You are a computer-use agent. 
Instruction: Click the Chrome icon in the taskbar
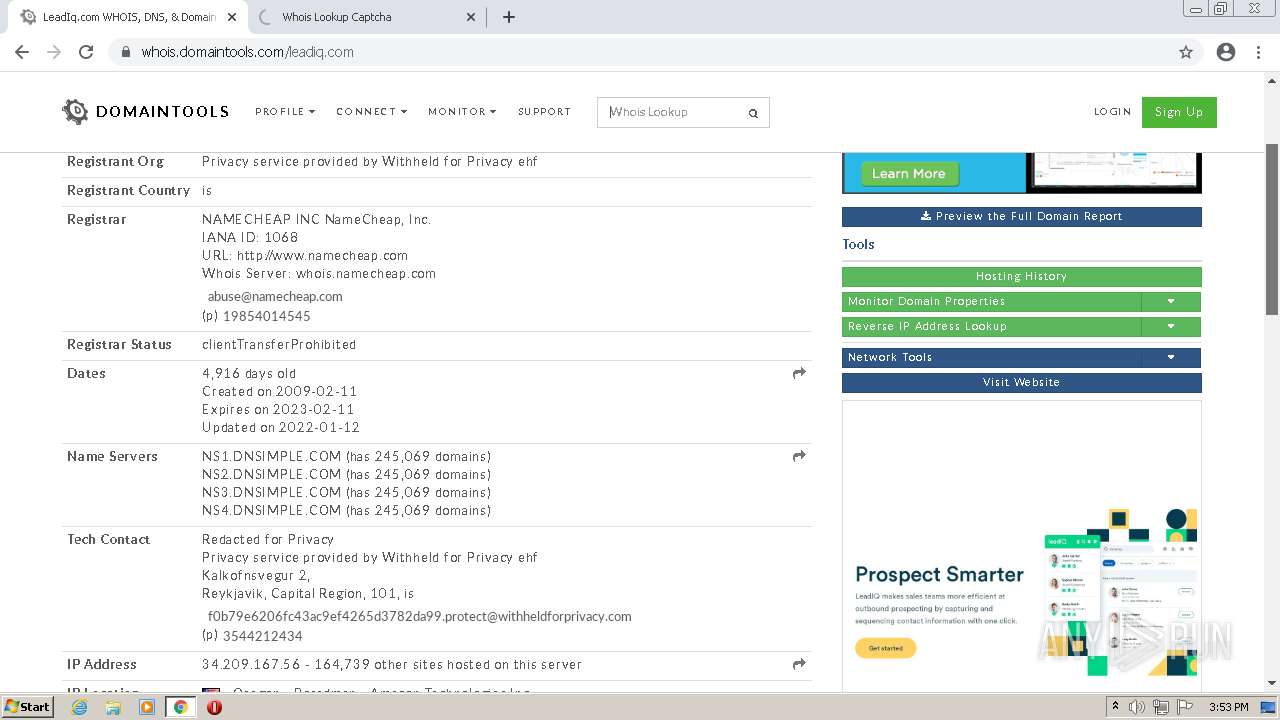180,707
